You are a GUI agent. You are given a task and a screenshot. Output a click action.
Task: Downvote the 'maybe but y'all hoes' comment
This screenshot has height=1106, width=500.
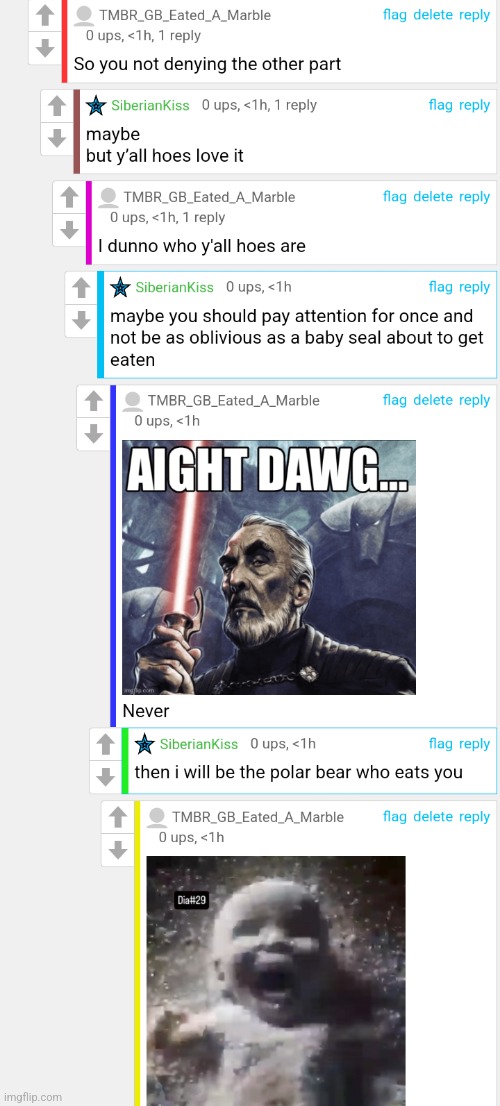tap(56, 139)
